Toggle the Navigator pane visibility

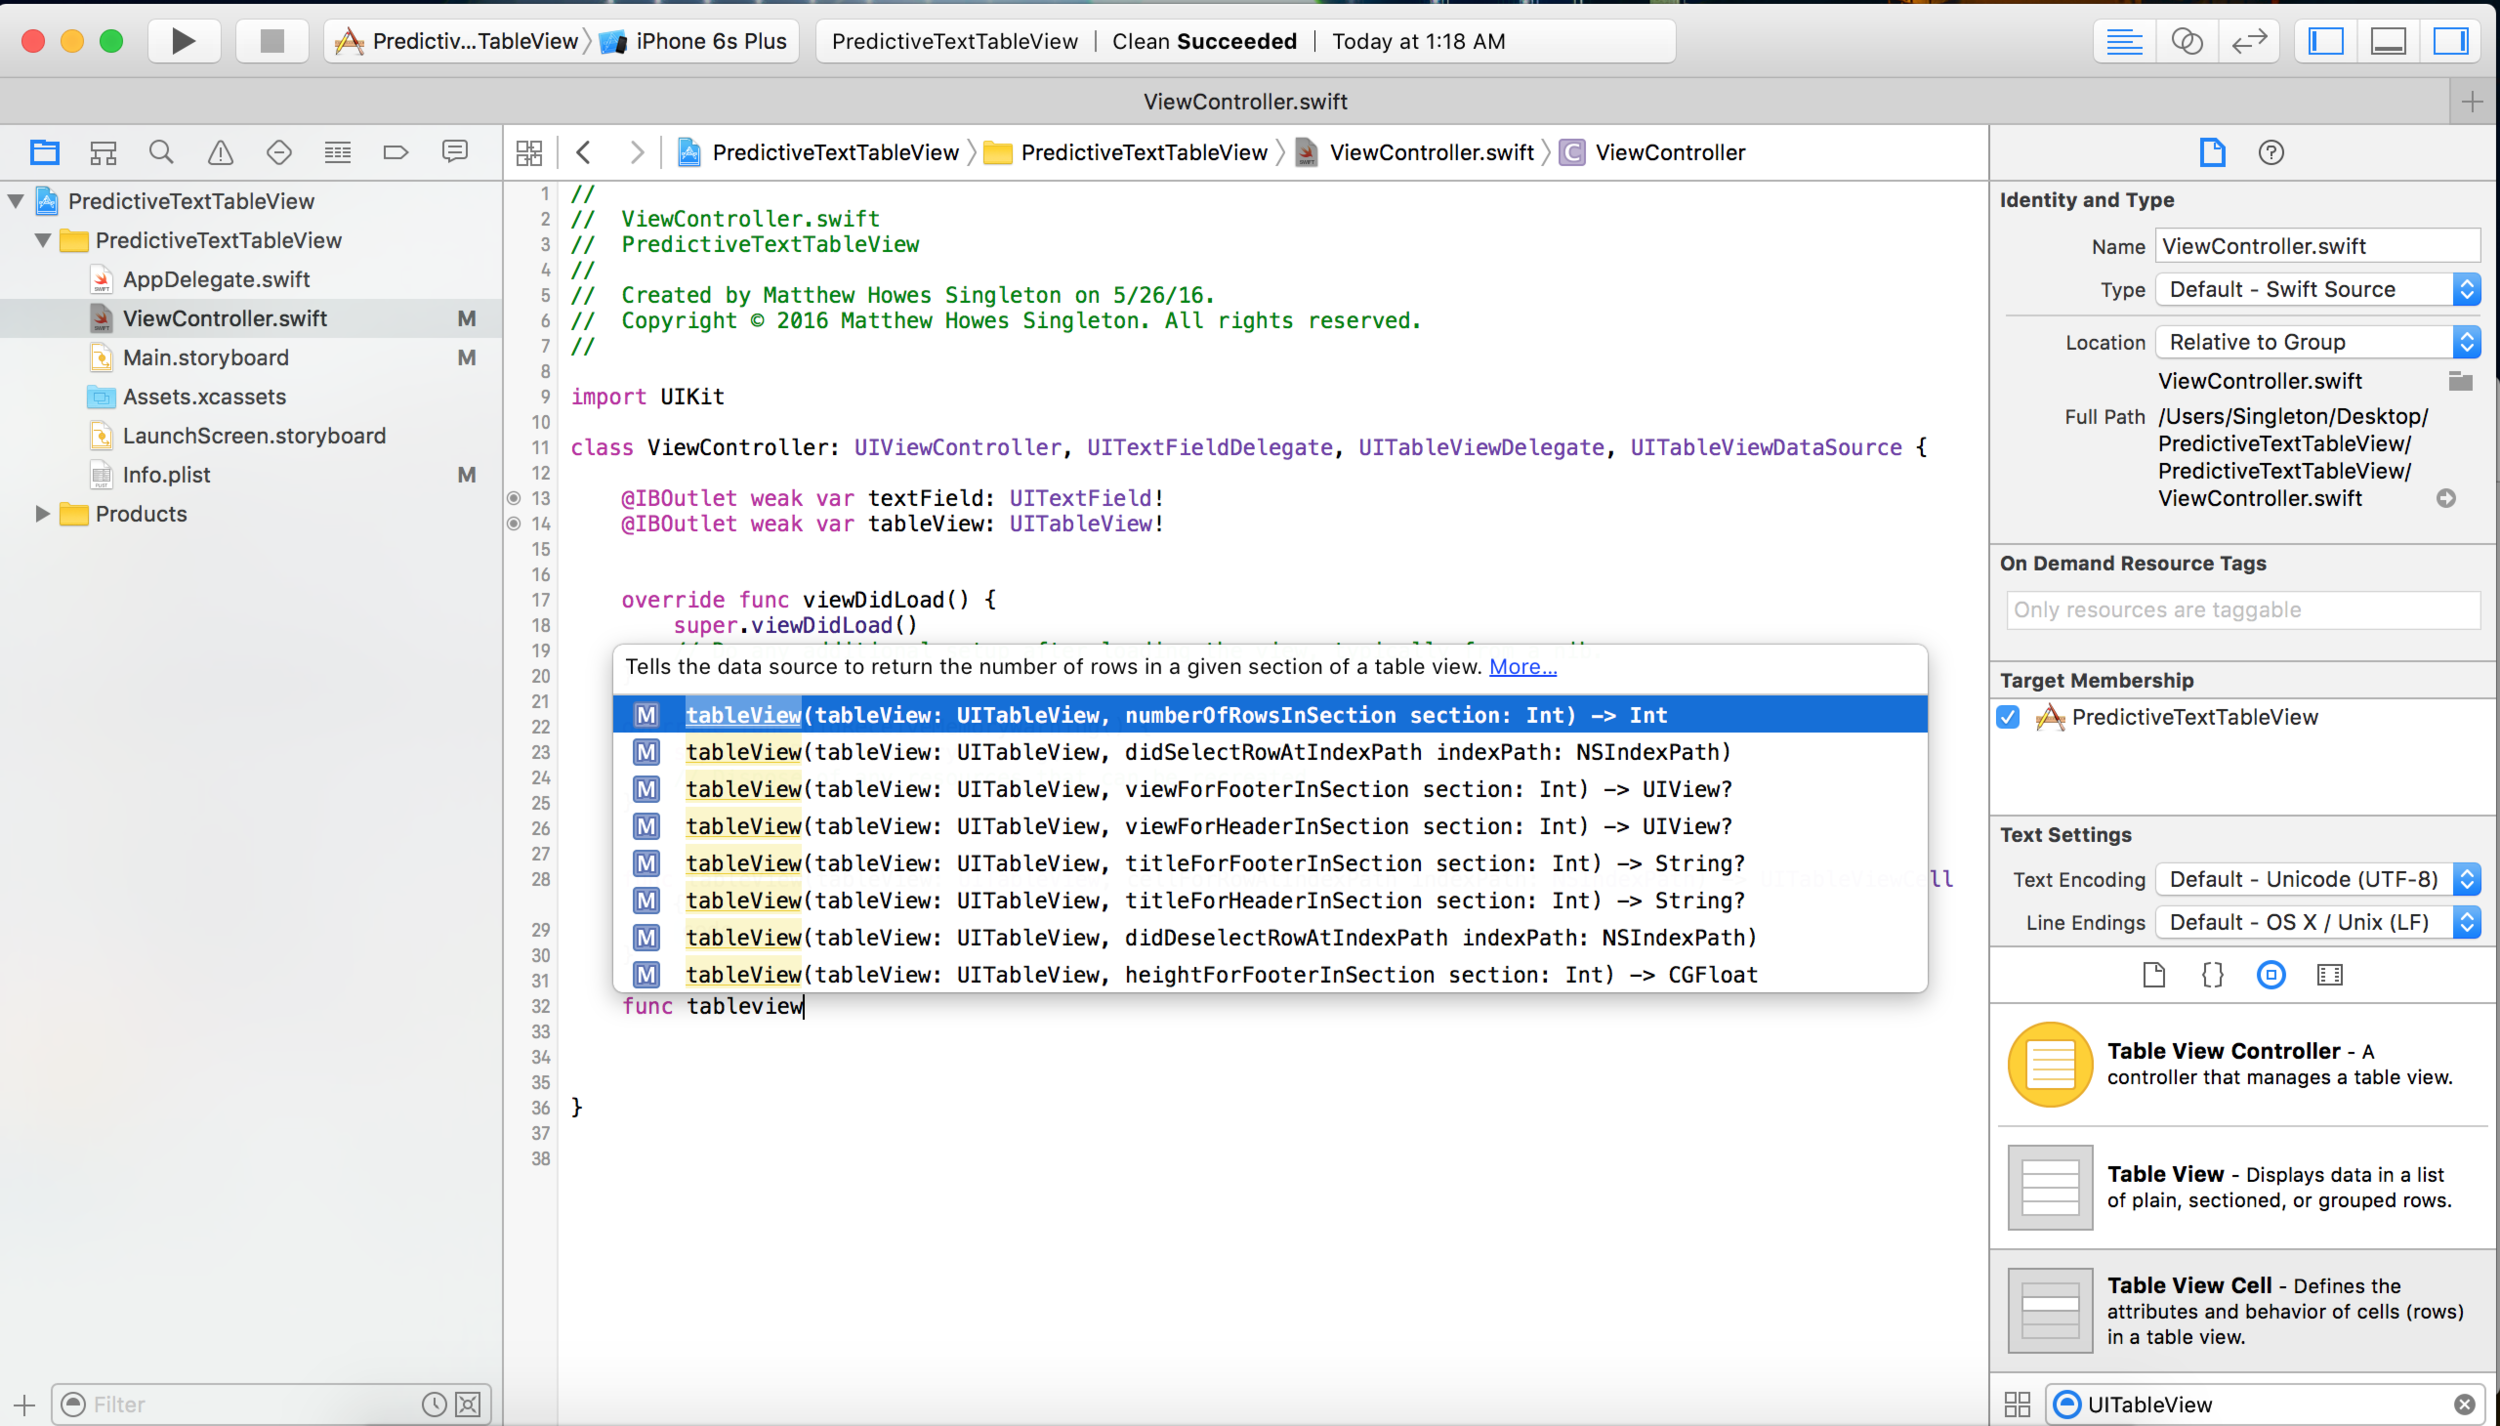pyautogui.click(x=2326, y=41)
